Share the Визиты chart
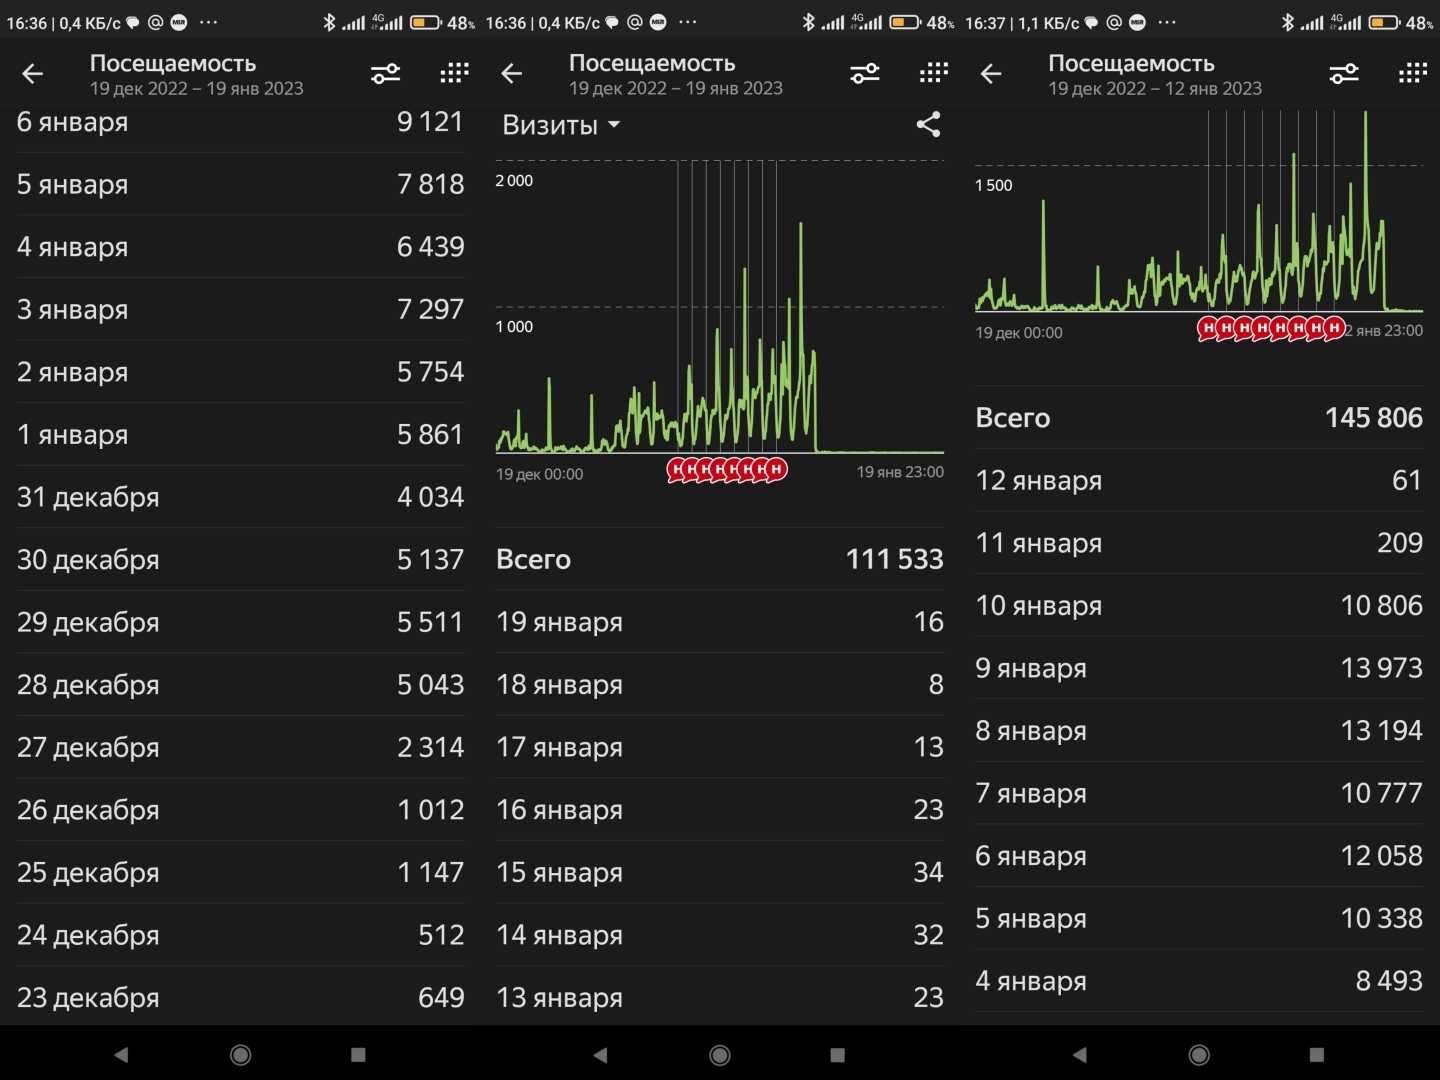Viewport: 1440px width, 1080px height. pos(928,125)
